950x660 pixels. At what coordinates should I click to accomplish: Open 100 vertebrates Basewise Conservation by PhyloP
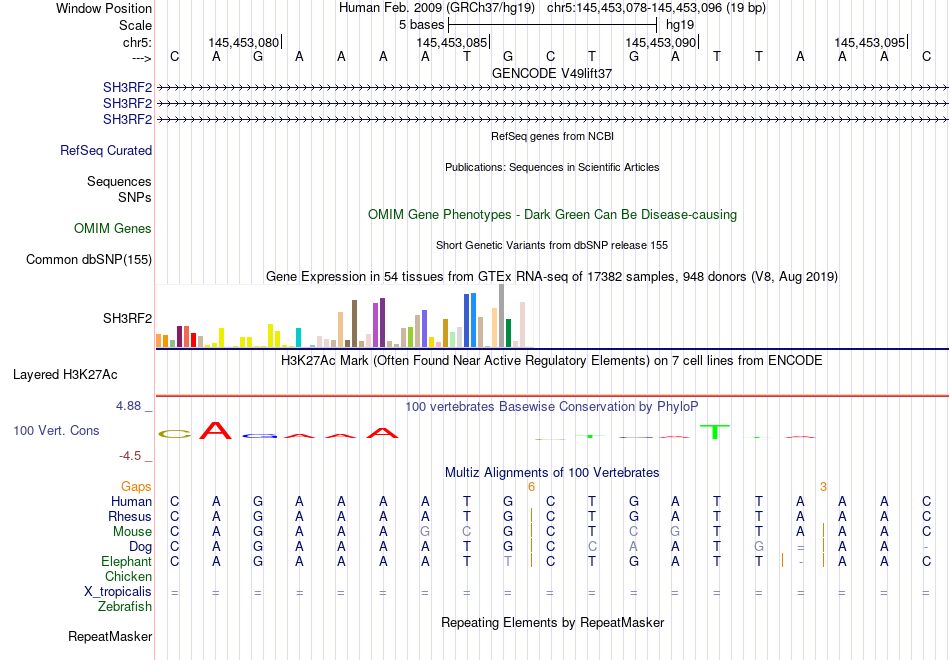pyautogui.click(x=552, y=407)
